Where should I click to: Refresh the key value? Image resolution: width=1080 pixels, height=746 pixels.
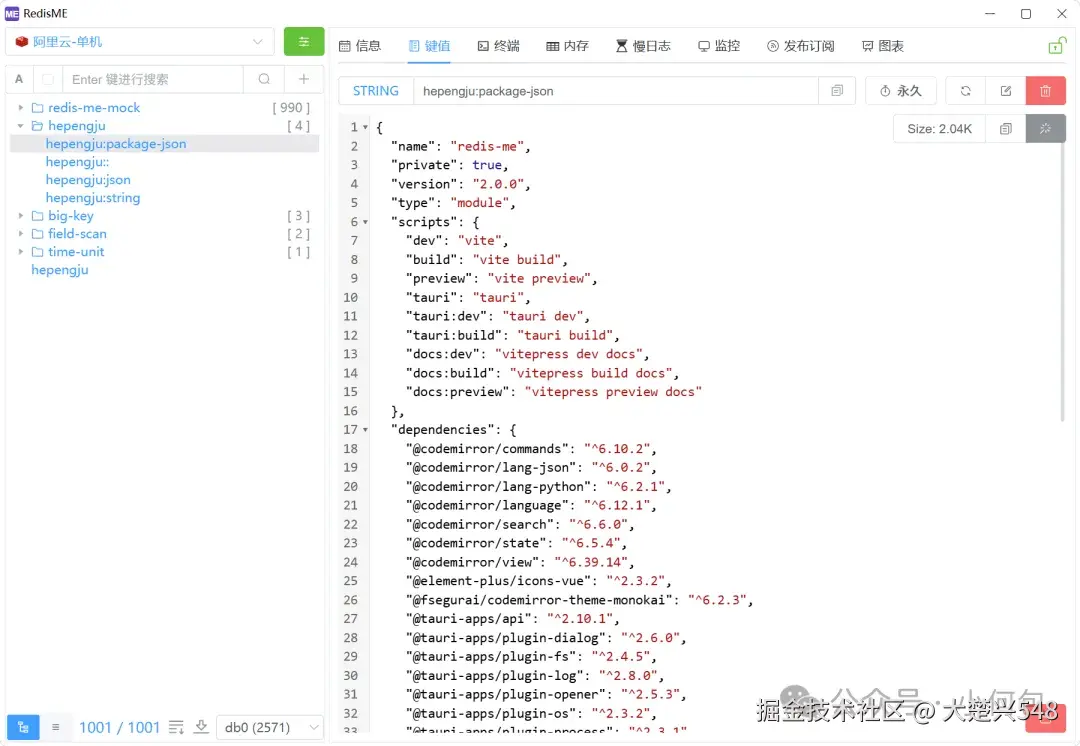[x=965, y=91]
